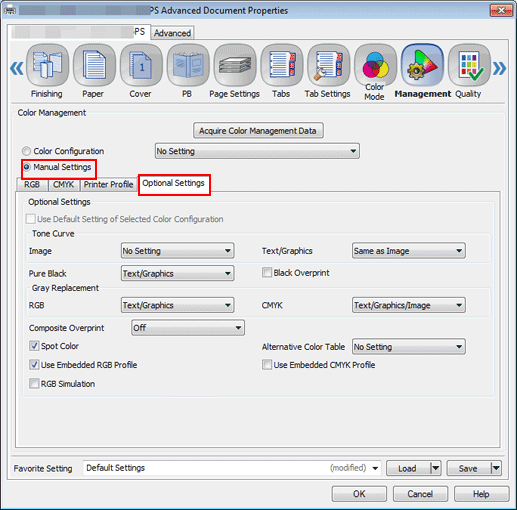517x510 pixels.
Task: Open the Color Configuration No Setting dropdown
Action: pos(257,151)
